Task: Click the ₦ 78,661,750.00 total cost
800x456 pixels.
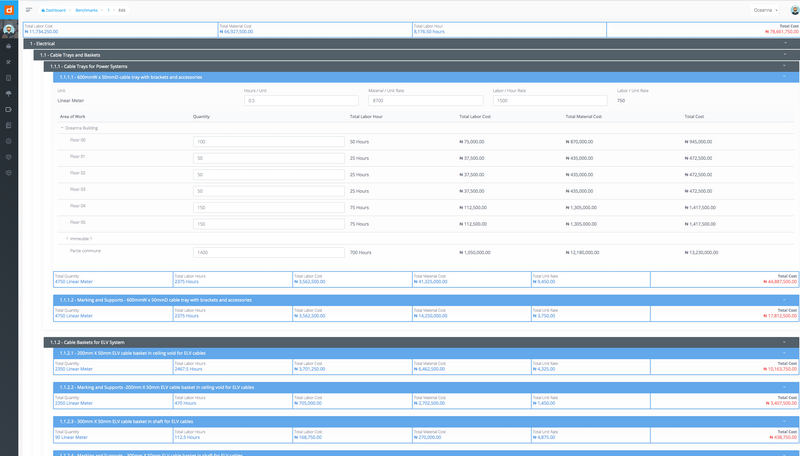Action: (782, 32)
